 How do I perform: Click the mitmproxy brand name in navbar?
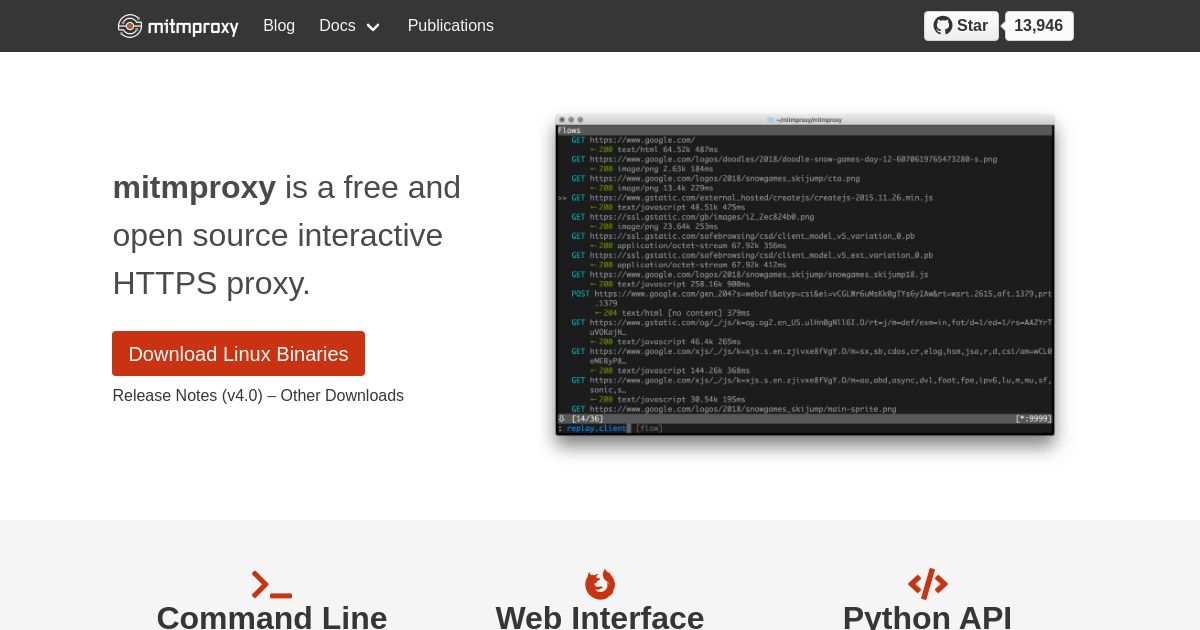coord(193,27)
